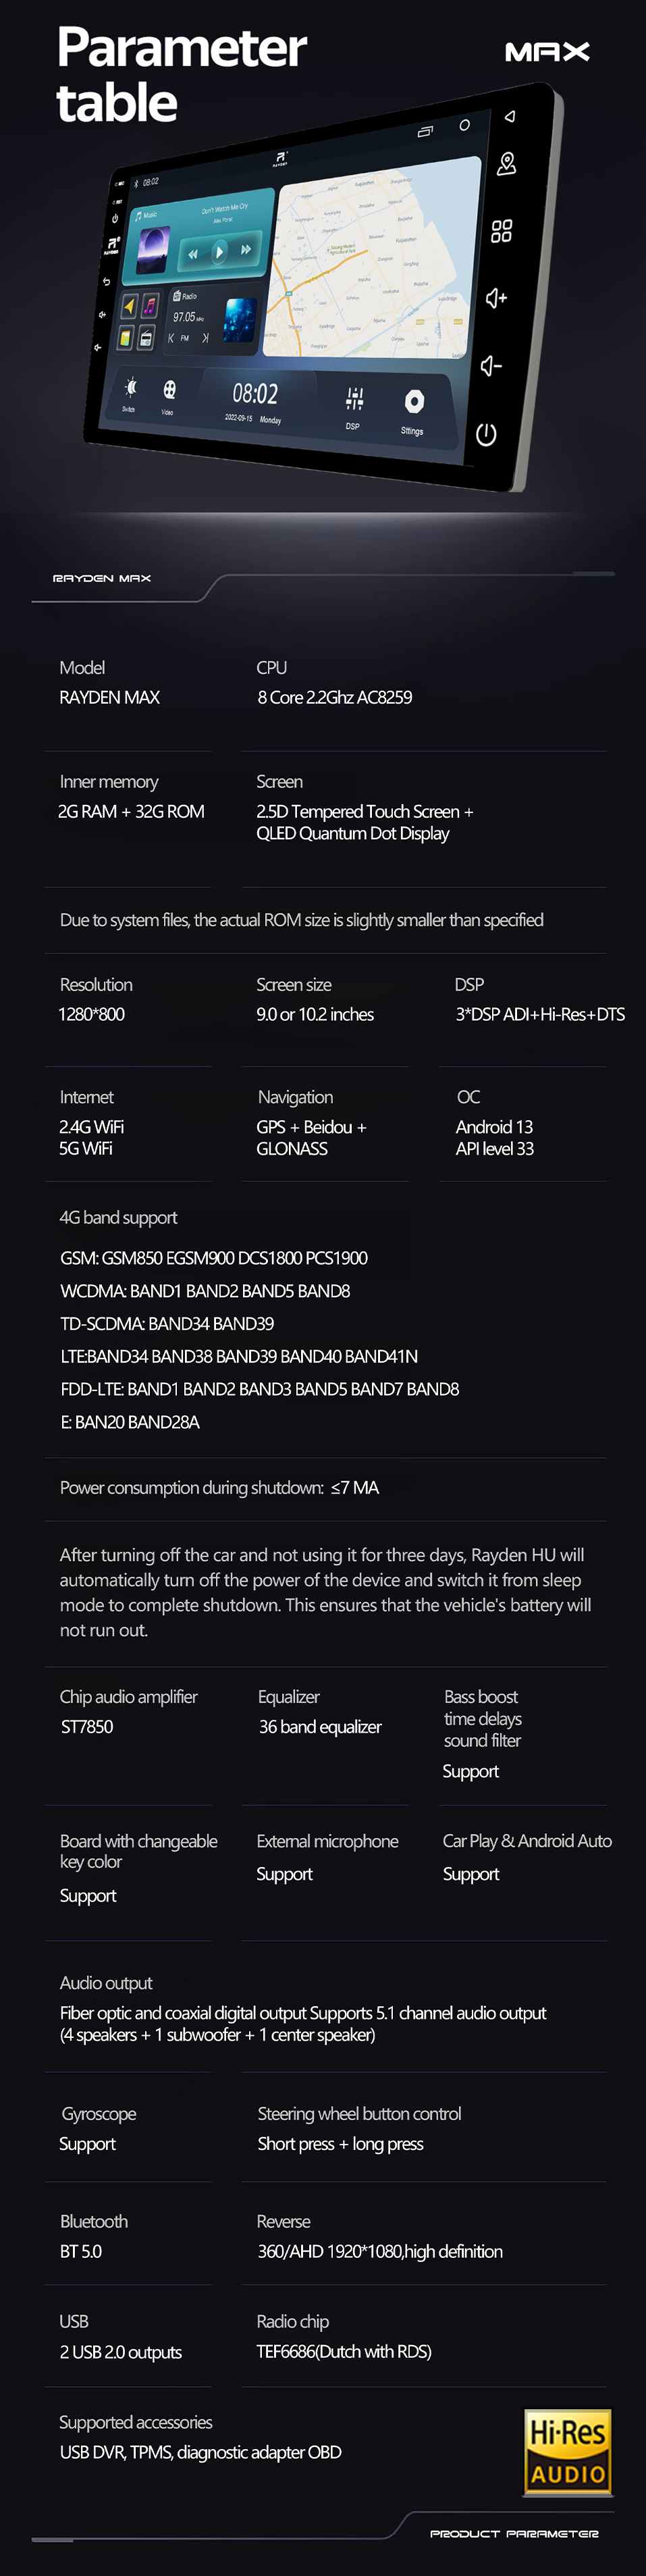Screen dimensions: 646x2576
Task: Click the 08:02 clock on the bottom bar
Action: point(255,393)
